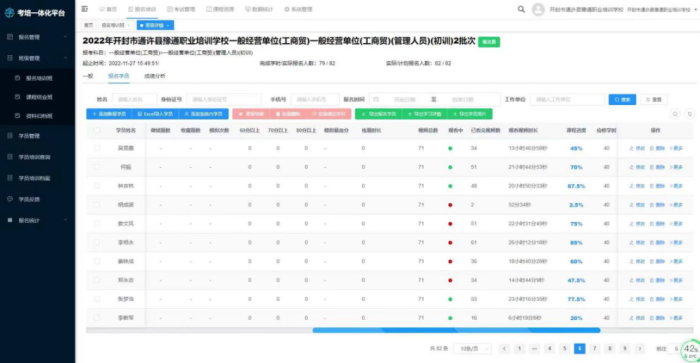Go to previous page with left arrow
700x363 pixels.
click(x=504, y=349)
